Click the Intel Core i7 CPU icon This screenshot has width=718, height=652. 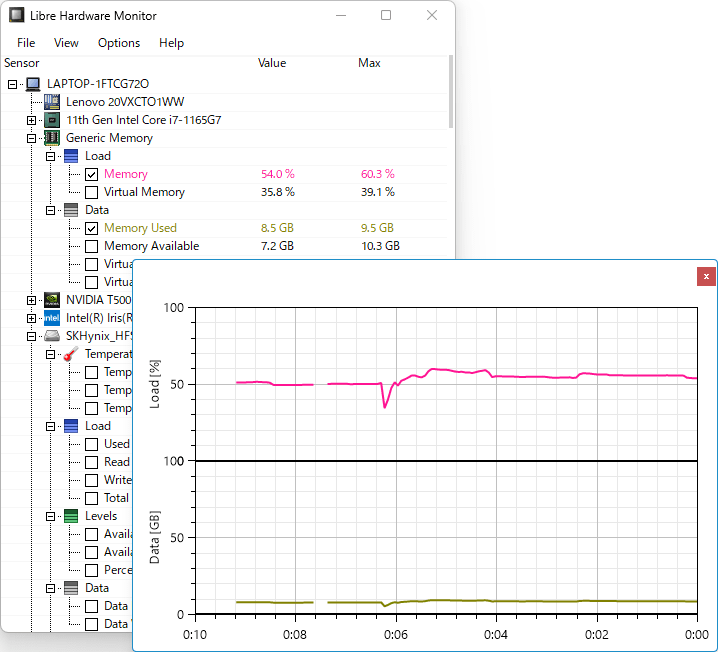[x=52, y=120]
